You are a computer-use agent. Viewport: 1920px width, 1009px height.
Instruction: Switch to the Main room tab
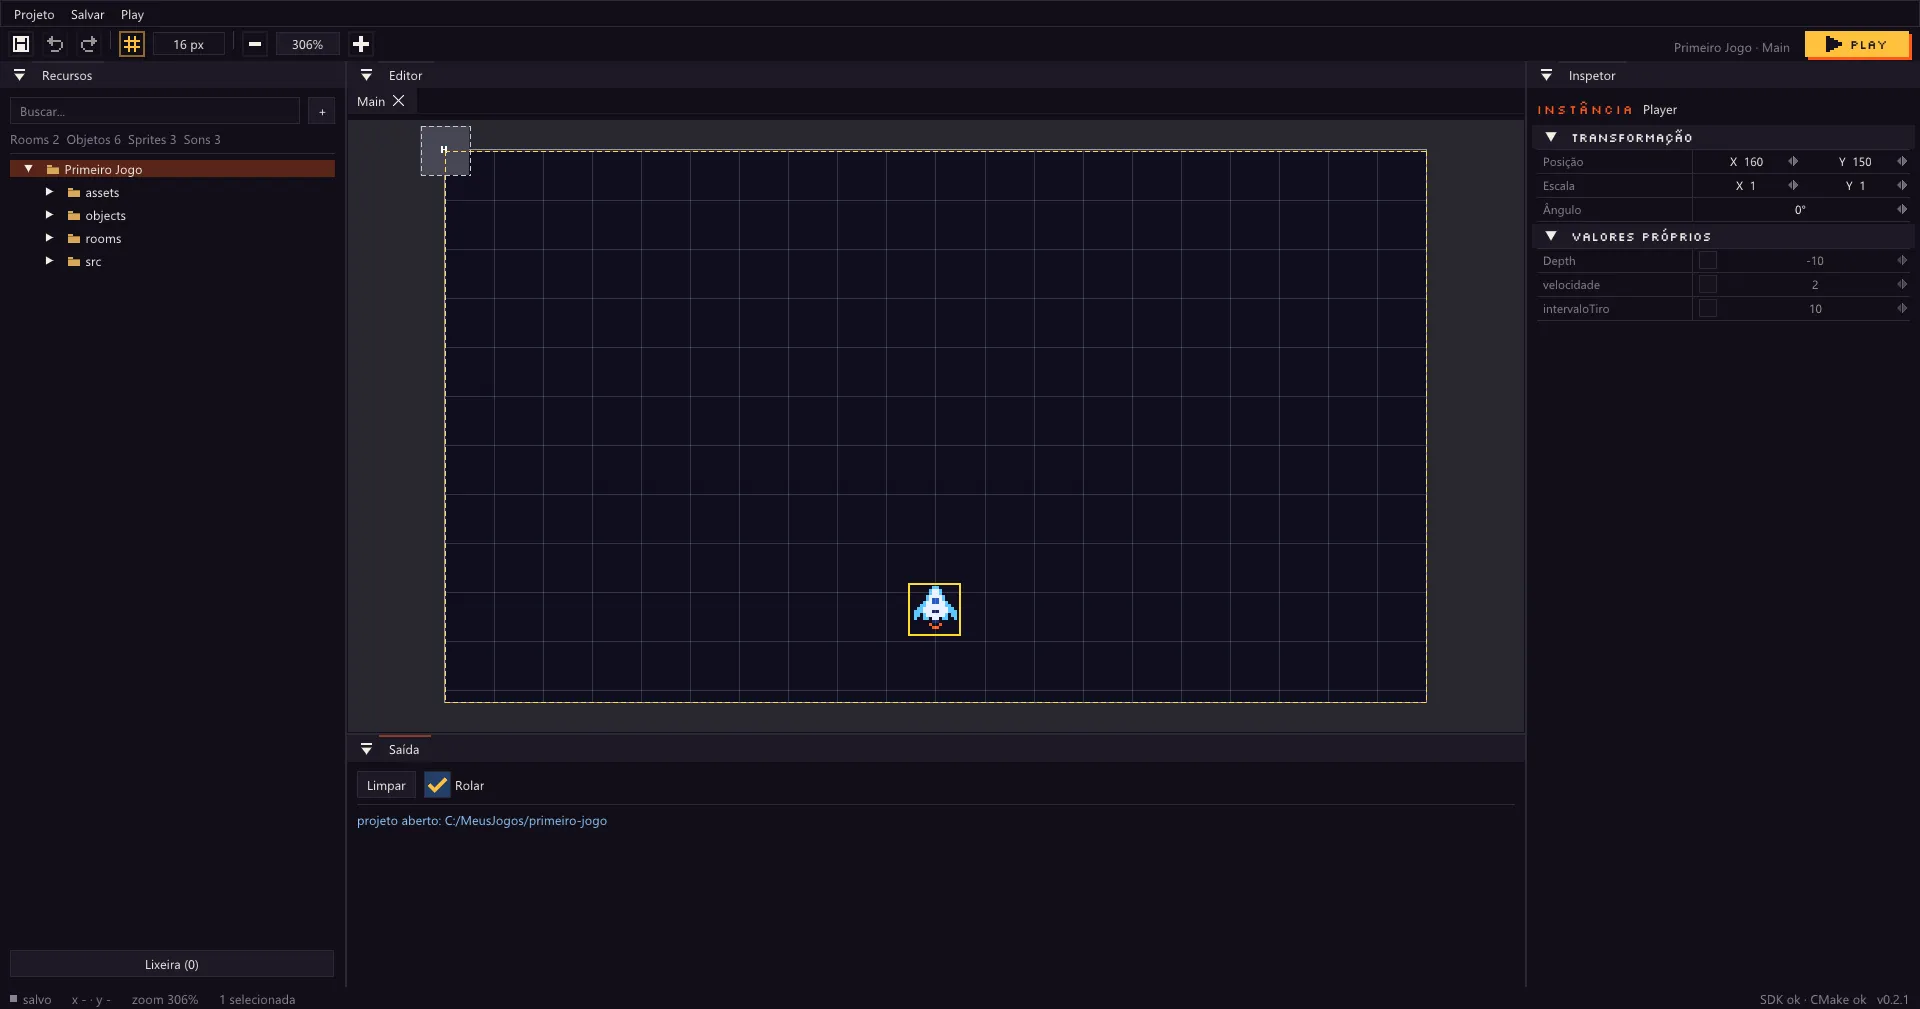coord(371,101)
